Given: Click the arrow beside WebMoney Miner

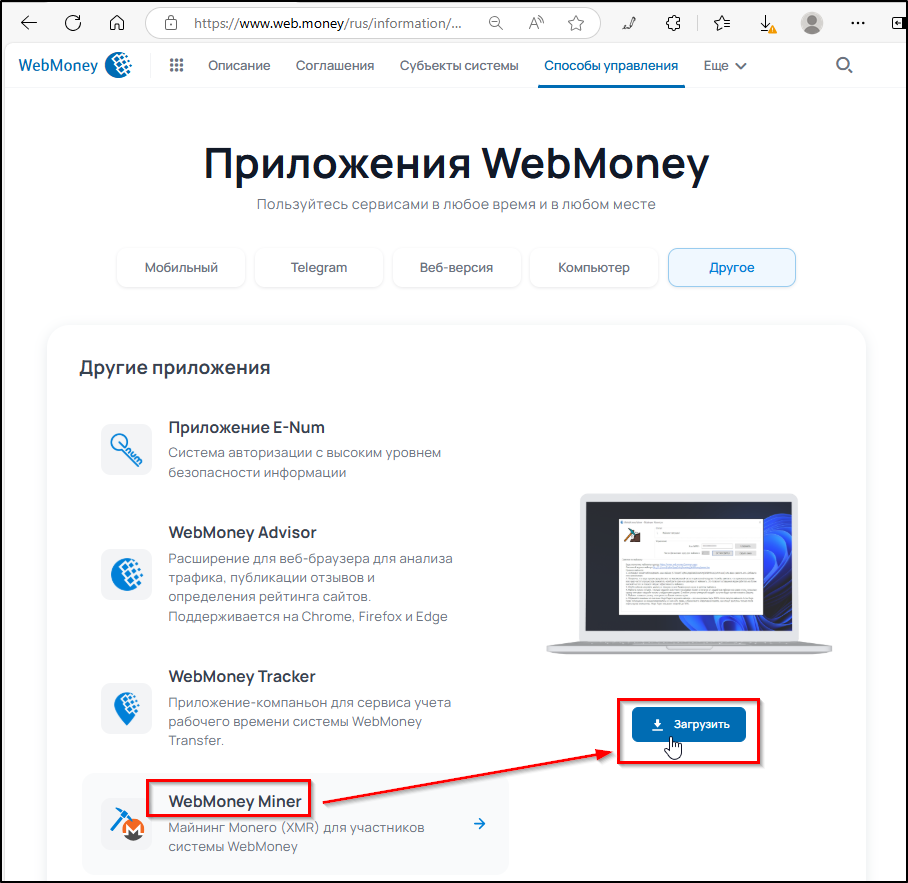Looking at the screenshot, I should pyautogui.click(x=479, y=823).
